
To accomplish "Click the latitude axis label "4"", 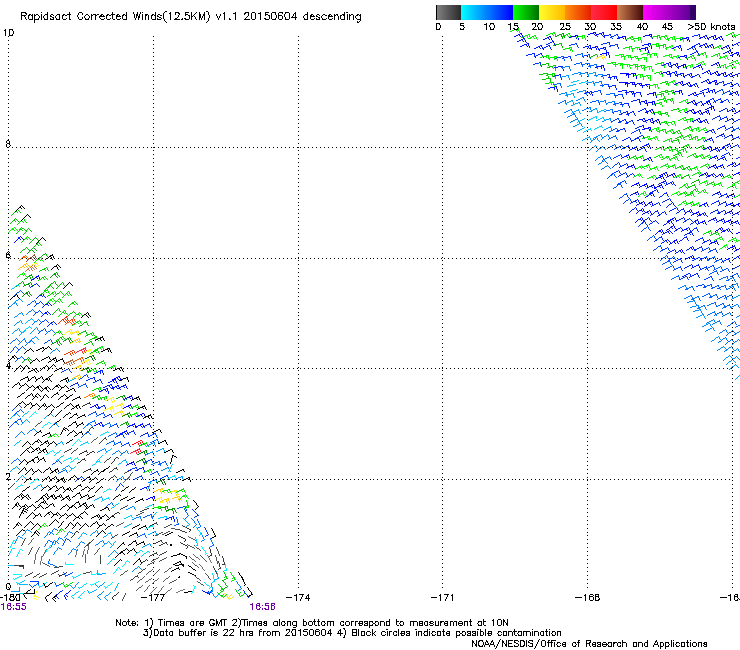I will pyautogui.click(x=8, y=366).
